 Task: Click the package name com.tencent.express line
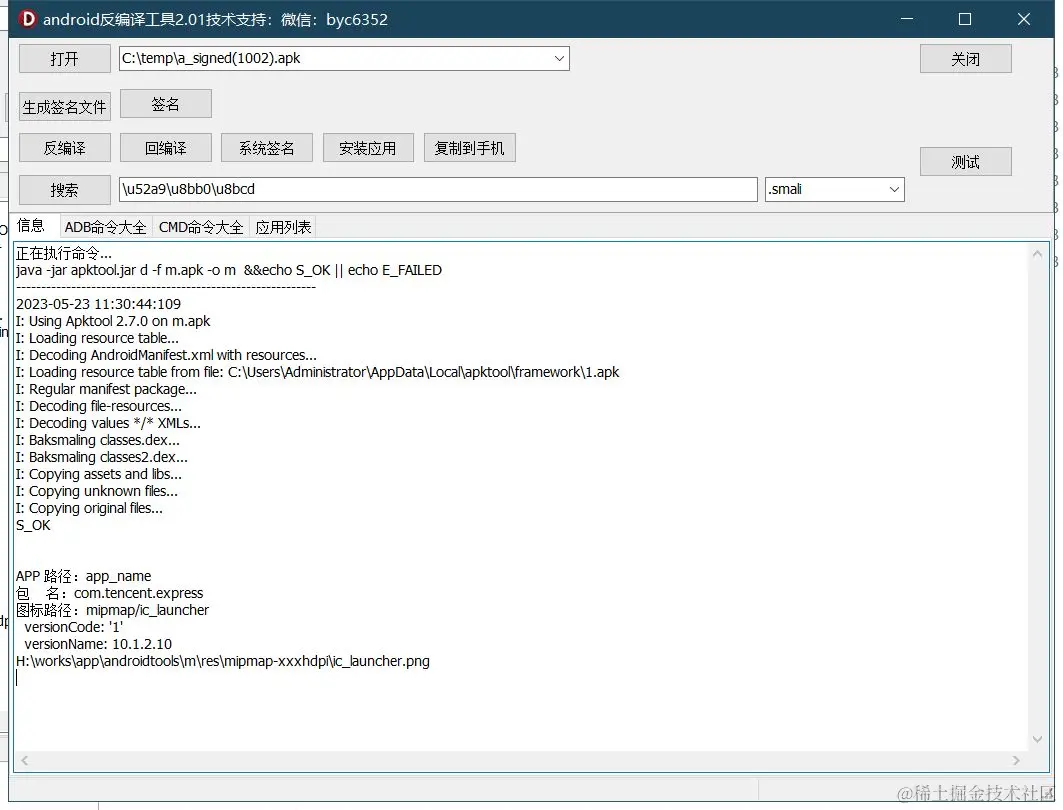click(x=110, y=593)
